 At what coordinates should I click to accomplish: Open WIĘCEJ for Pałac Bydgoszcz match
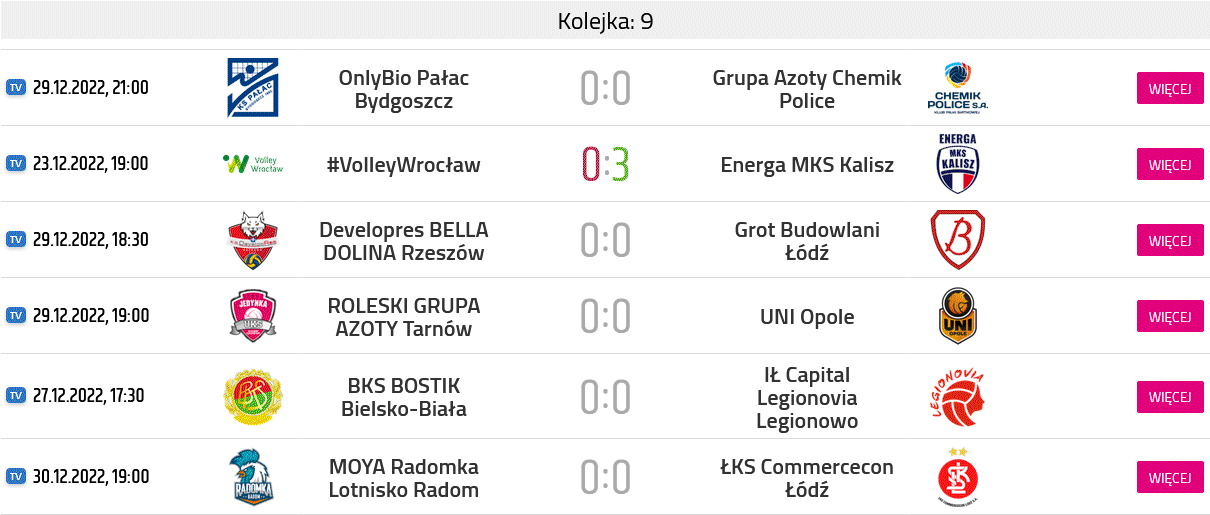[1169, 88]
